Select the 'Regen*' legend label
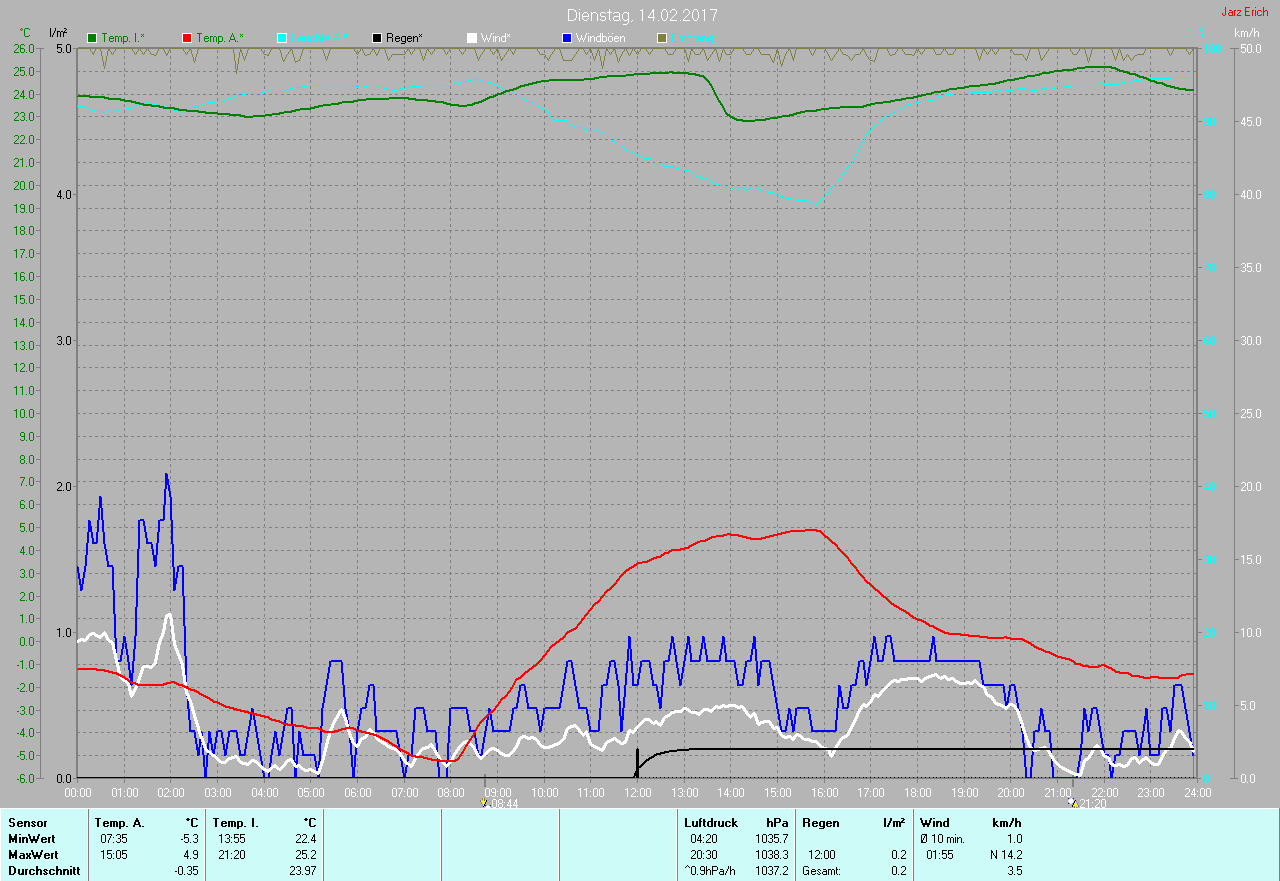 404,38
